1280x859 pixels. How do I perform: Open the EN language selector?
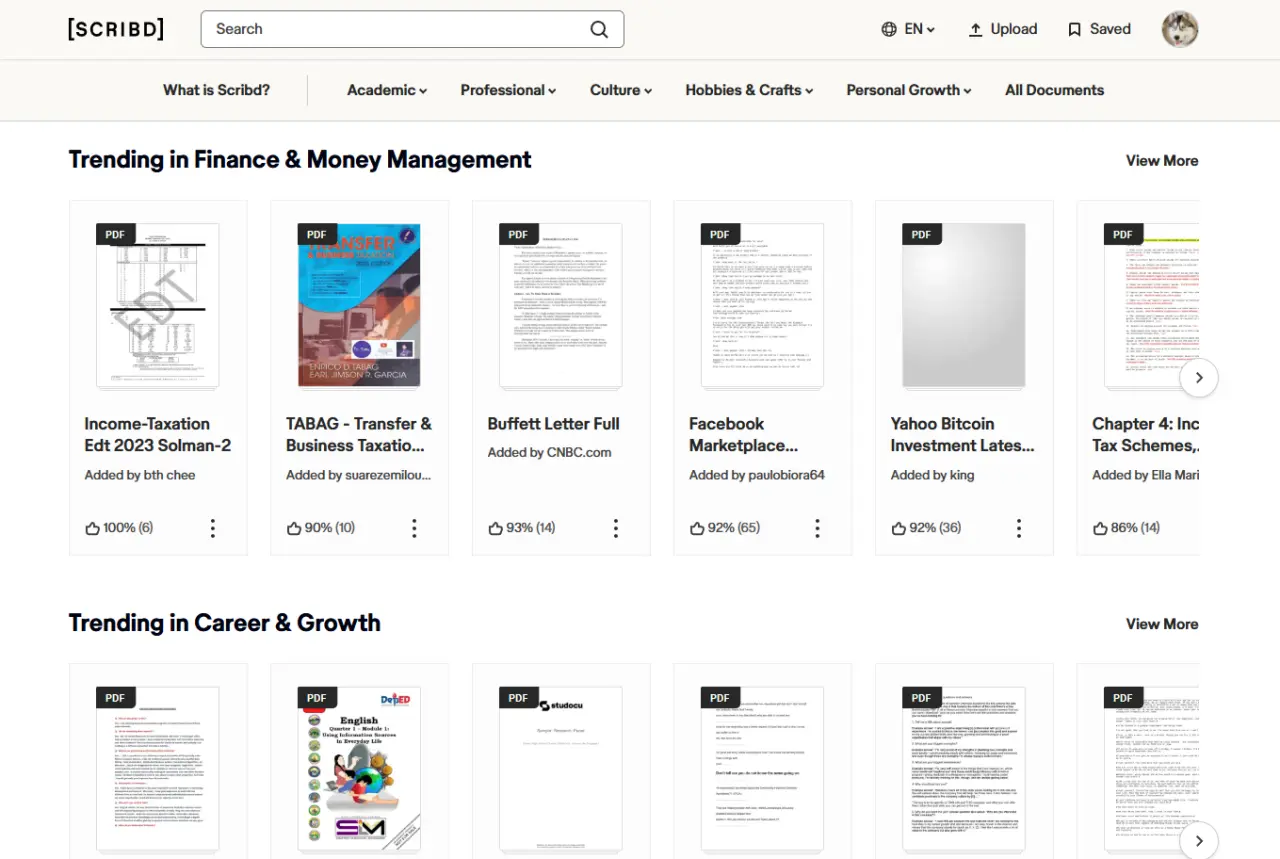pyautogui.click(x=908, y=29)
